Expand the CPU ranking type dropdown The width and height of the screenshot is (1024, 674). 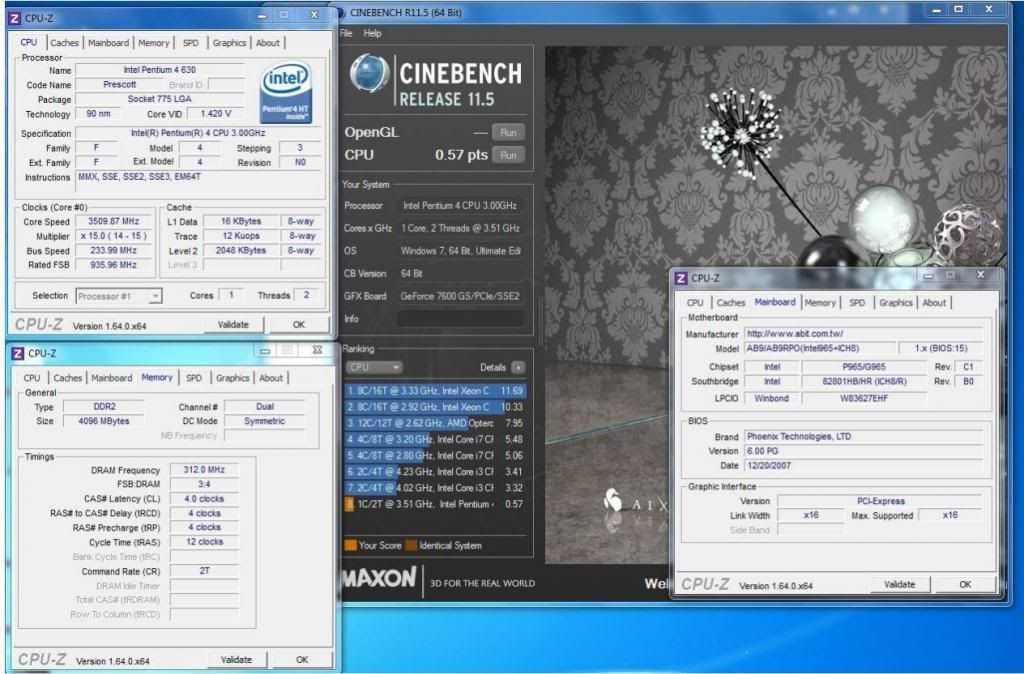[x=373, y=368]
